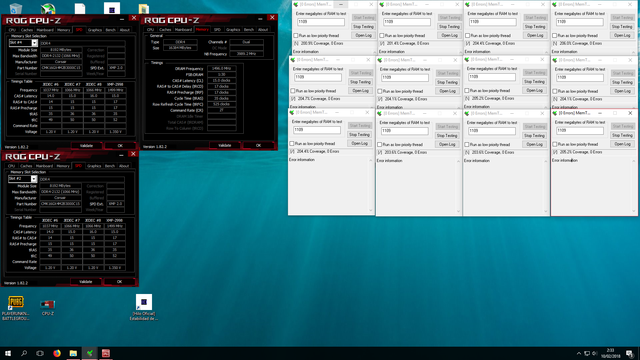Expand the Slot #2 memory slot dropdown
Image resolution: width=640 pixels, height=360 pixels.
33,179
